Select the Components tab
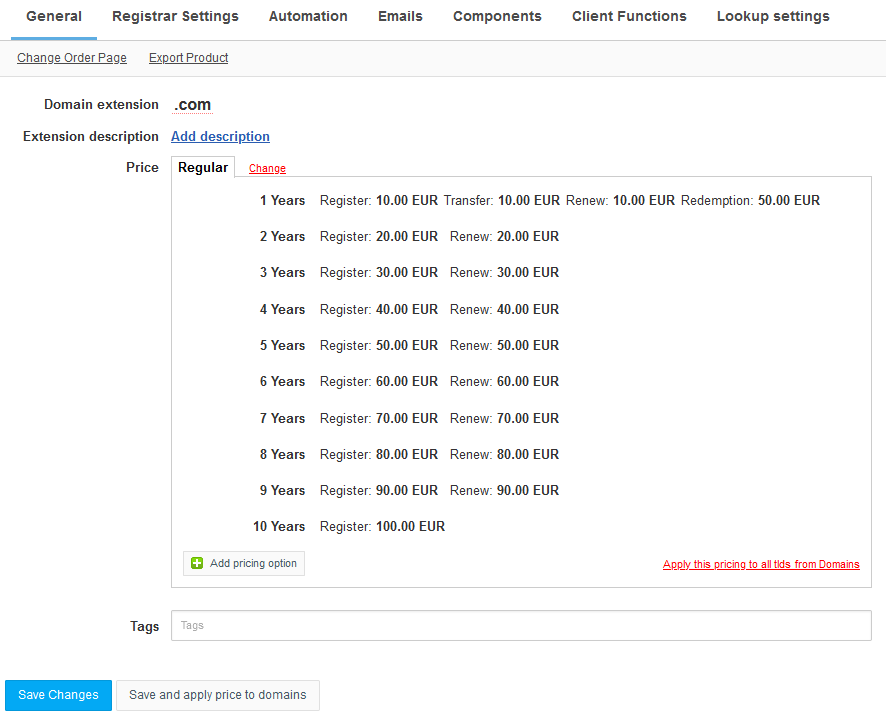The width and height of the screenshot is (886, 720). click(x=496, y=16)
